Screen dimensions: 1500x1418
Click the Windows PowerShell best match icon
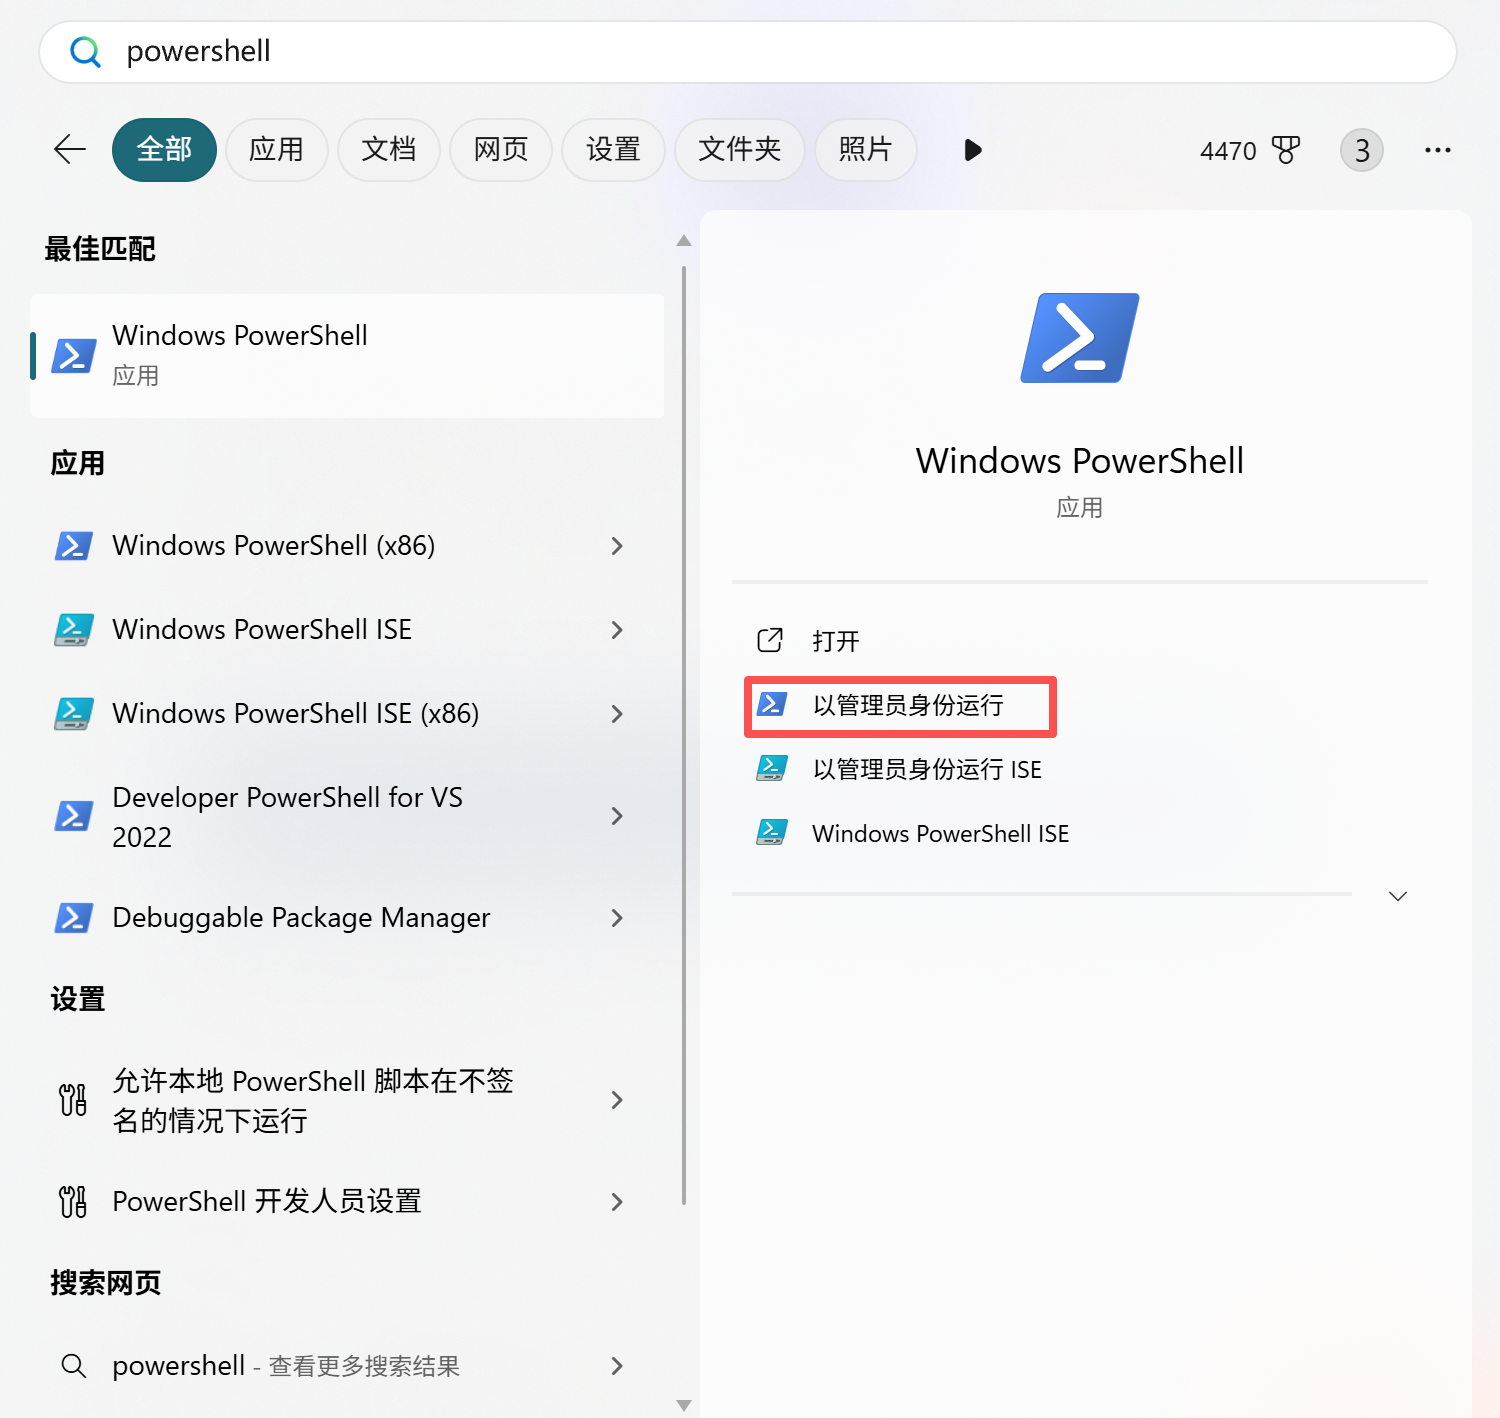pos(74,355)
